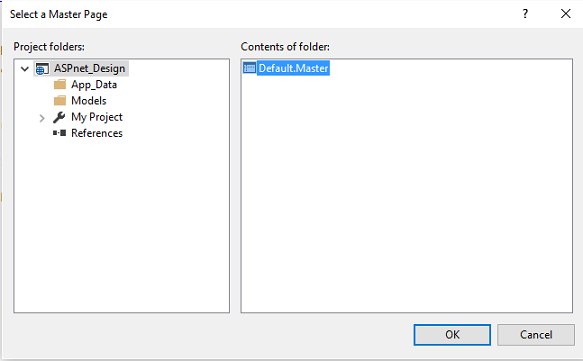Image resolution: width=583 pixels, height=361 pixels.
Task: Choose the Default.Master master page
Action: click(293, 68)
